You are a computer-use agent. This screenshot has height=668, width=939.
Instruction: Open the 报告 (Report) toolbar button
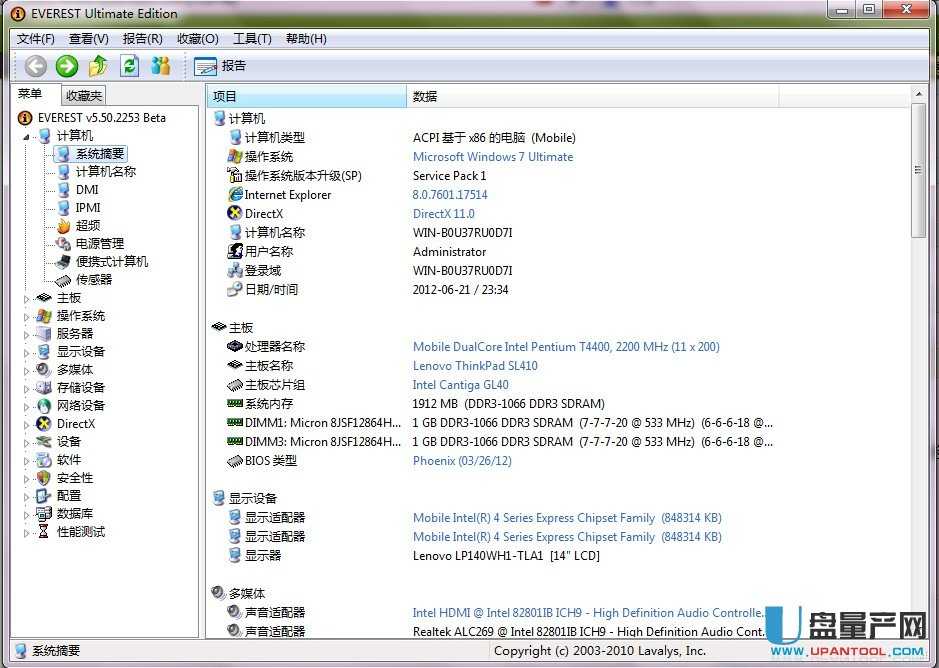220,66
